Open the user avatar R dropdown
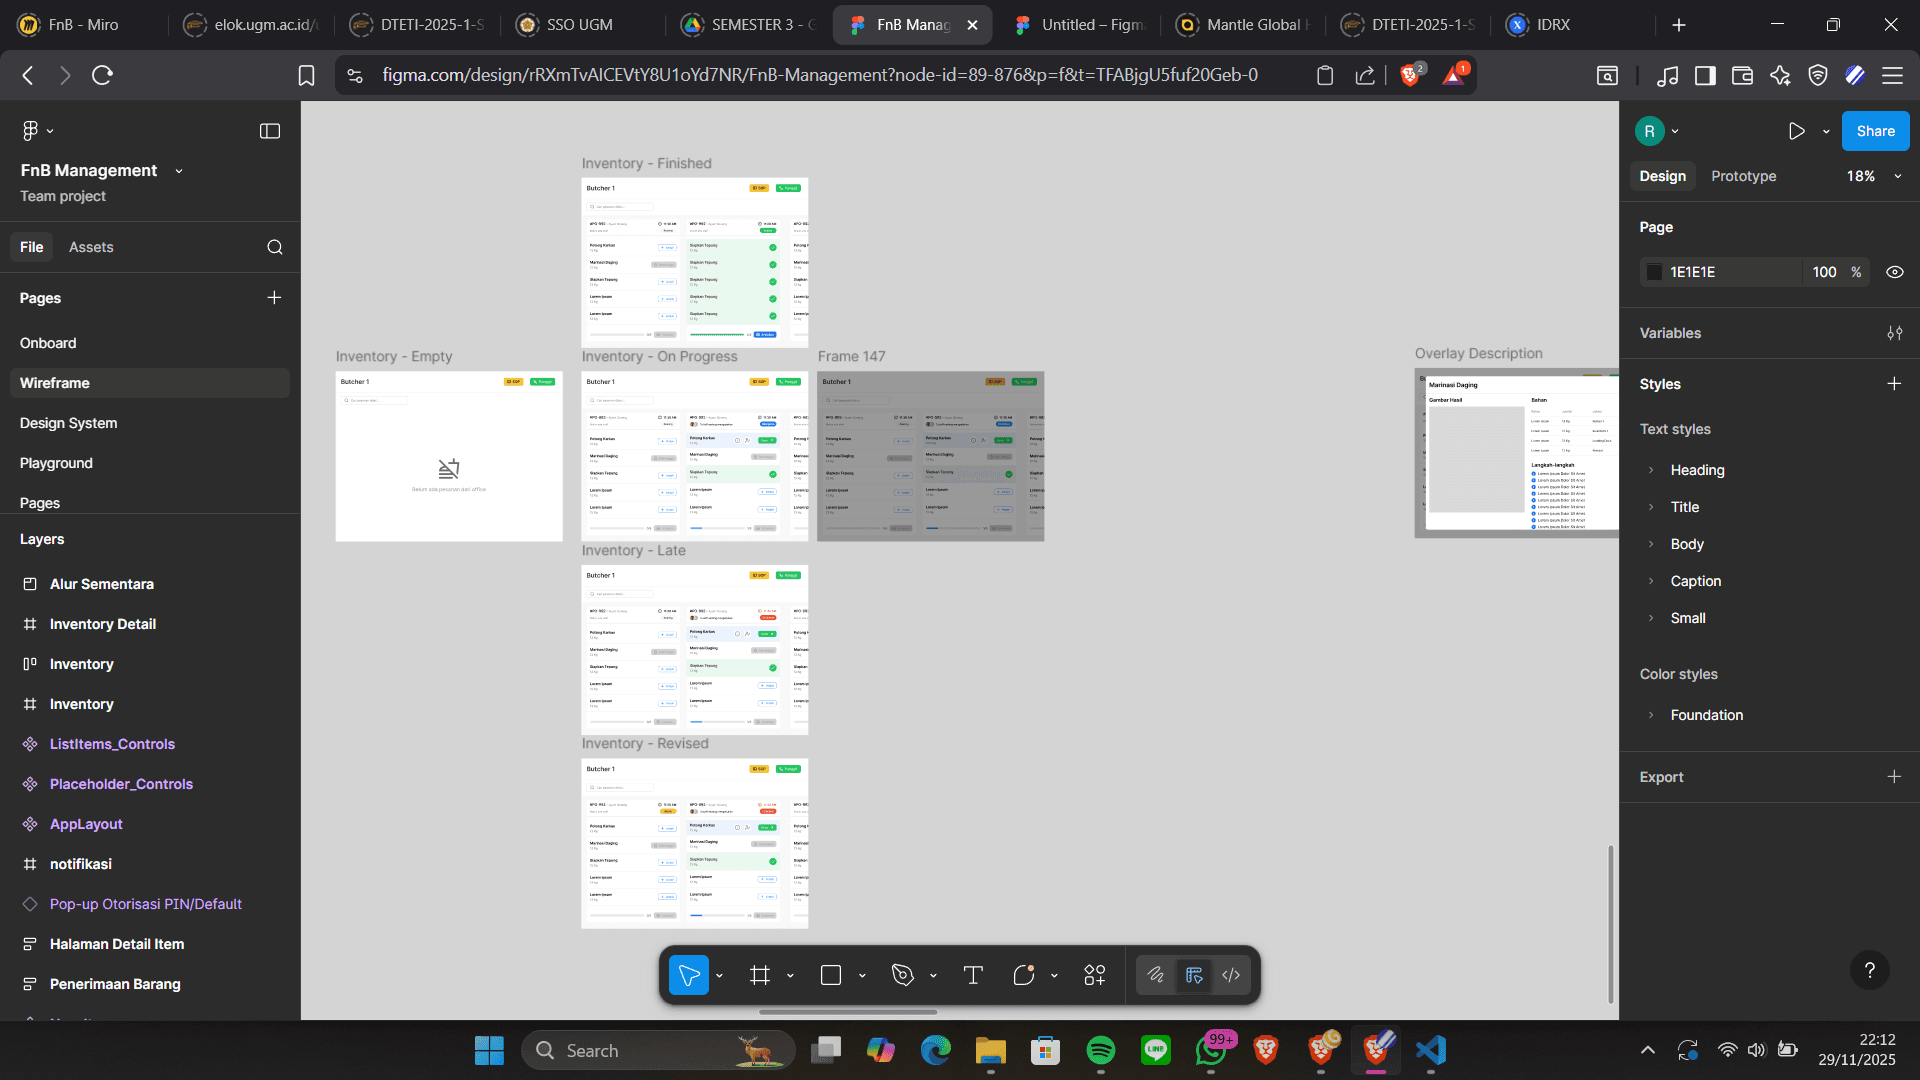This screenshot has width=1920, height=1080. [x=1658, y=131]
